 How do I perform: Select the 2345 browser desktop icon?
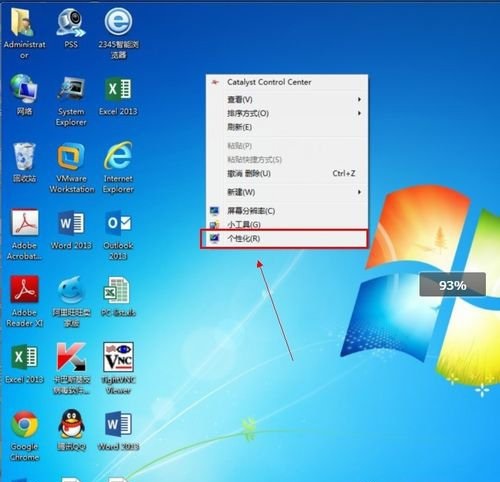pos(118,22)
